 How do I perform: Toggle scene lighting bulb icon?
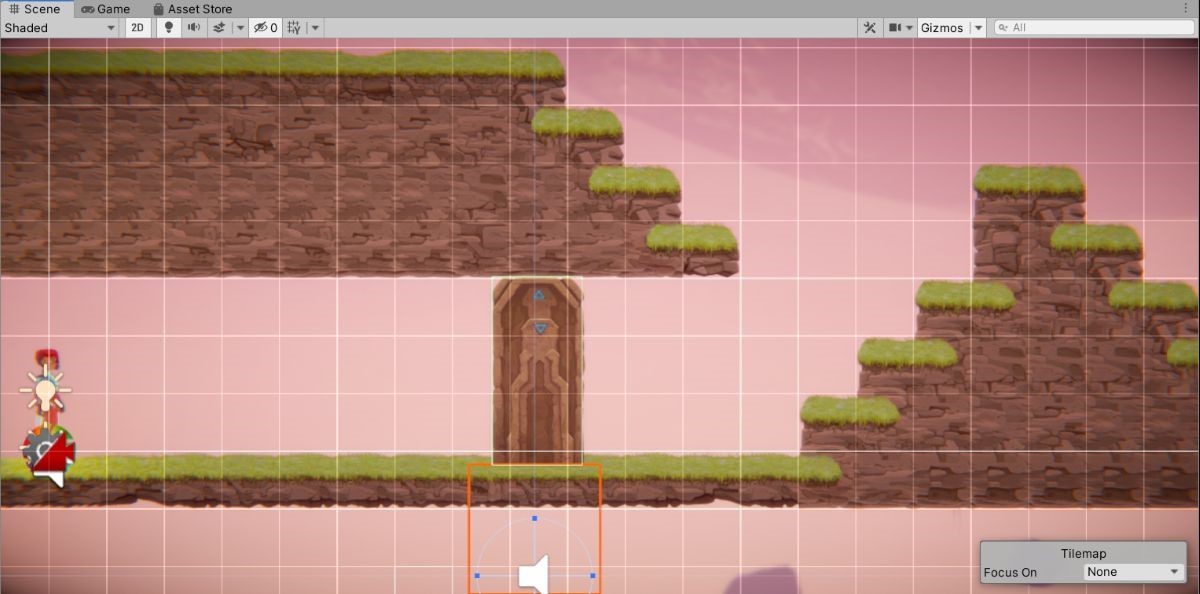[168, 28]
